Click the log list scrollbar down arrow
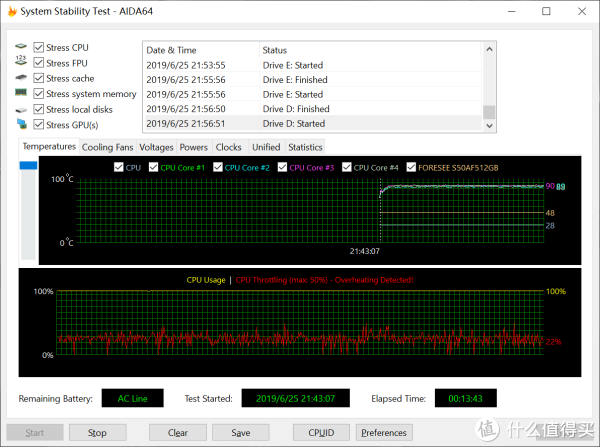 pos(488,124)
